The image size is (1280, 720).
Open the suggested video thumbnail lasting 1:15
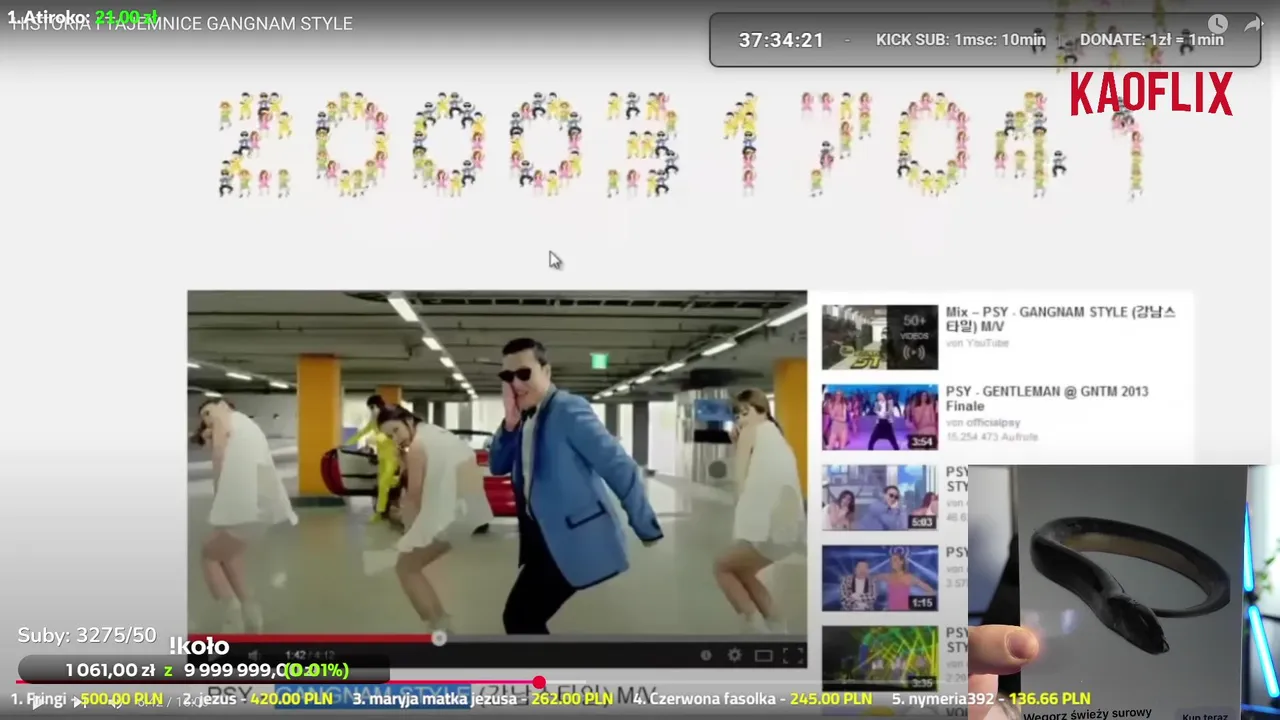point(880,577)
